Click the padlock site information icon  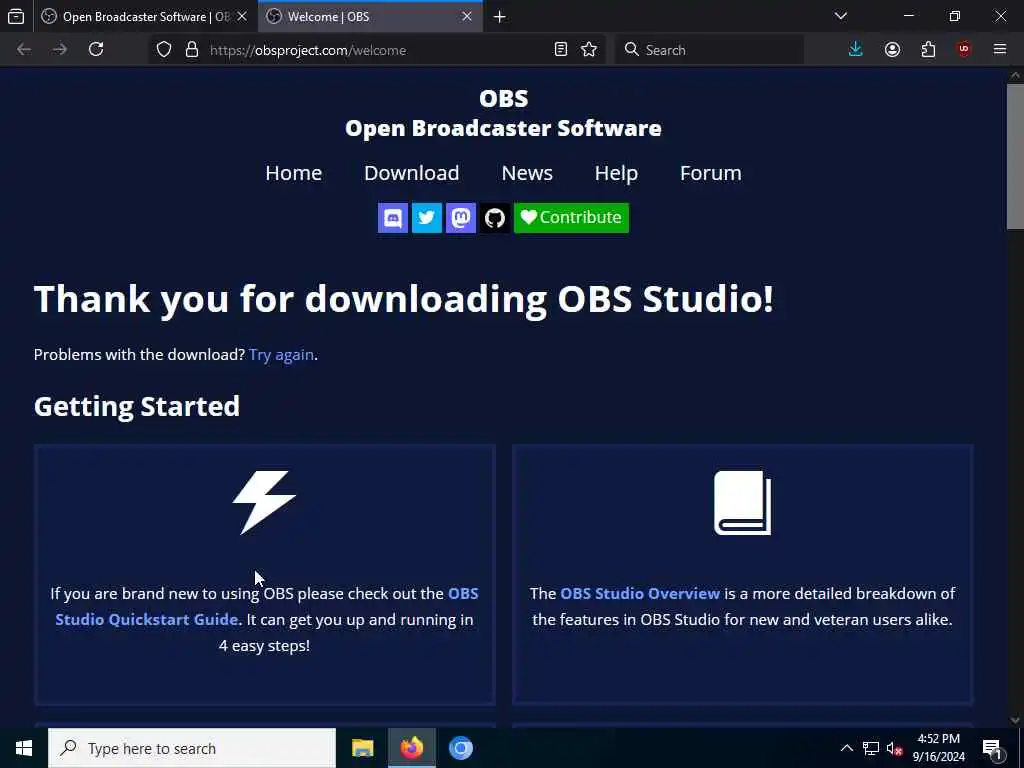[x=192, y=50]
